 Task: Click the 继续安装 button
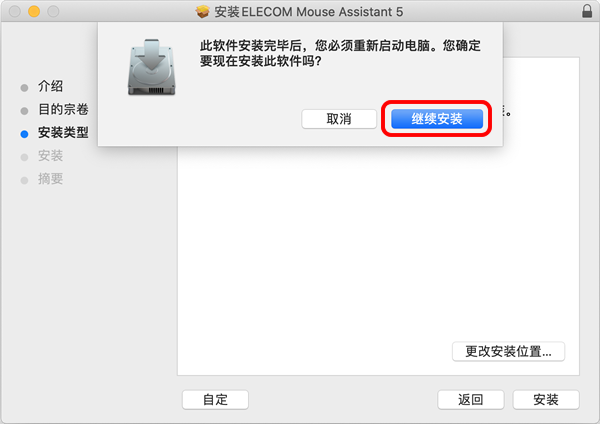click(x=437, y=119)
